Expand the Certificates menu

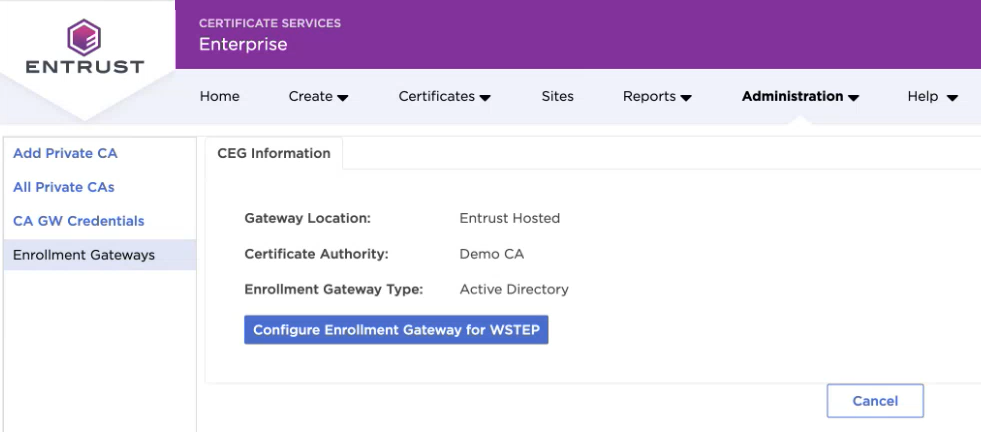444,97
